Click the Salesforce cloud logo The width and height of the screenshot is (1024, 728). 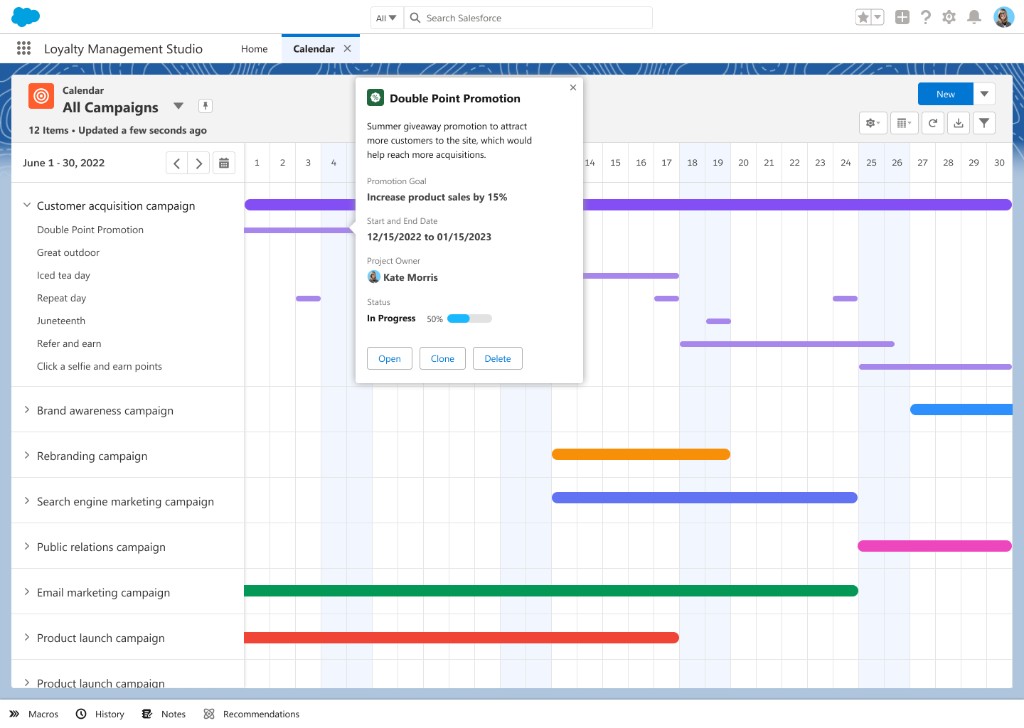pos(25,17)
